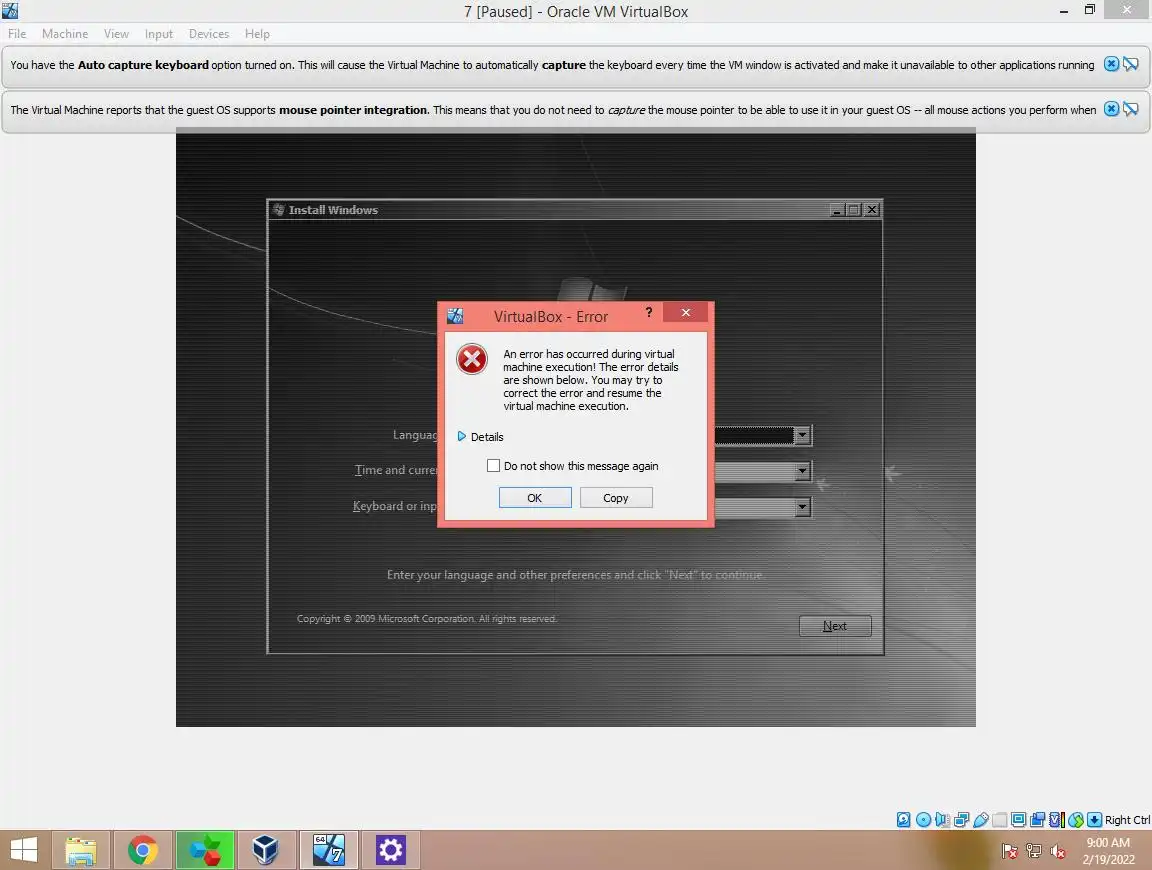
Task: Click the network tray icon
Action: click(1034, 851)
